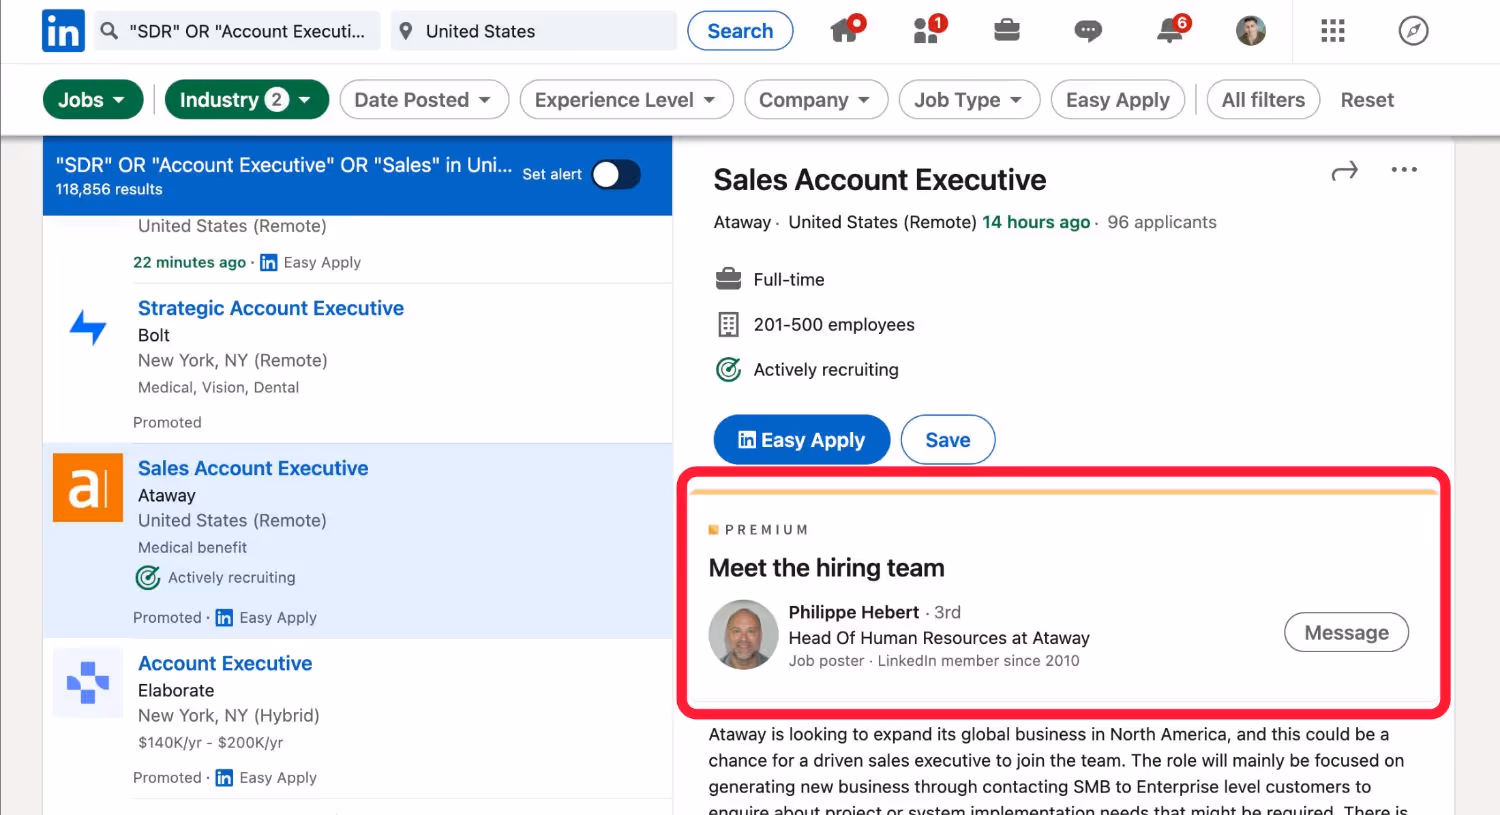Expand the Industry filter dropdown
Viewport: 1500px width, 815px height.
247,100
